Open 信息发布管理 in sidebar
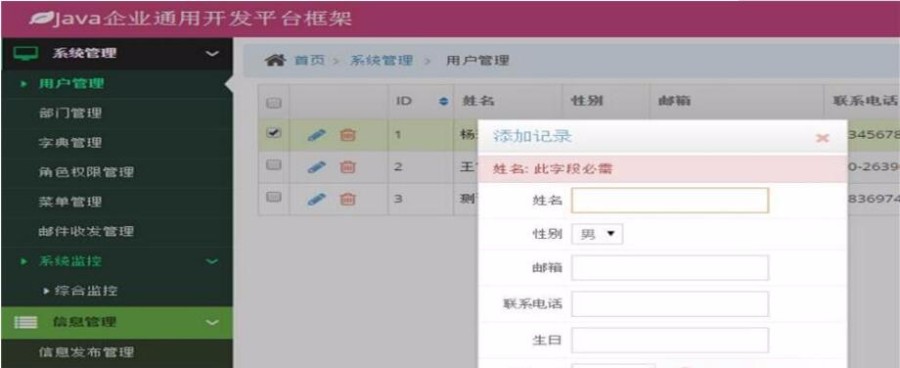This screenshot has width=900, height=368. coord(86,352)
